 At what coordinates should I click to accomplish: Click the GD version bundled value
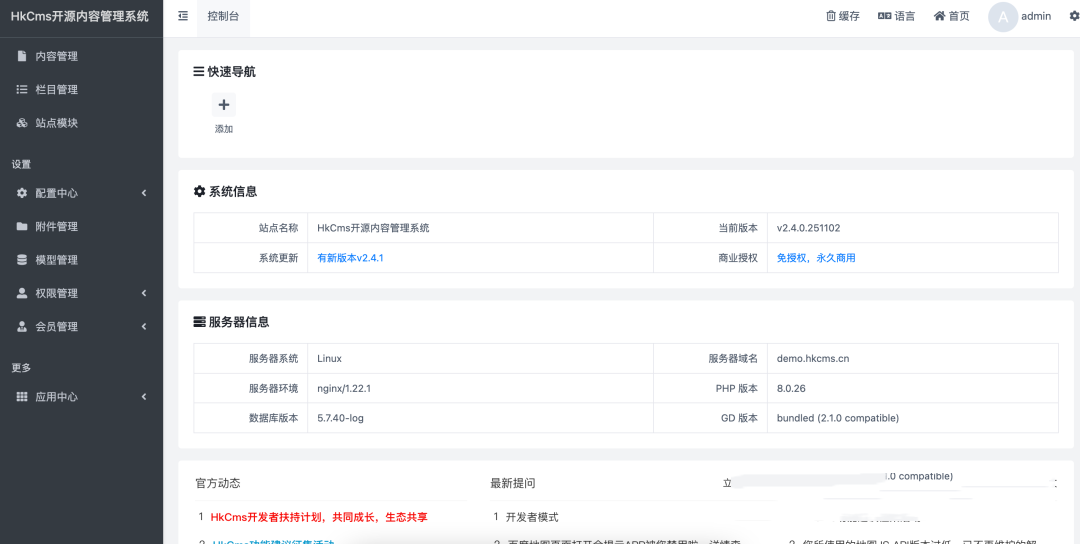point(838,418)
